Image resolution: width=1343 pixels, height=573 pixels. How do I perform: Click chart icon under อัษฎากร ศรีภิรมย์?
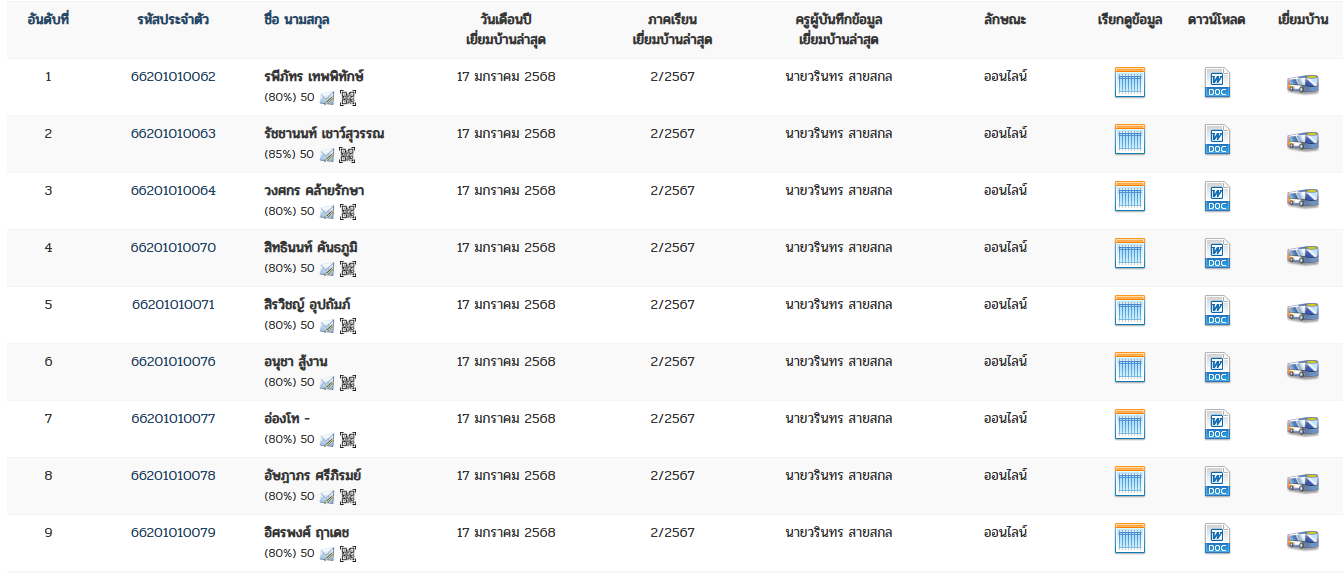tap(327, 497)
